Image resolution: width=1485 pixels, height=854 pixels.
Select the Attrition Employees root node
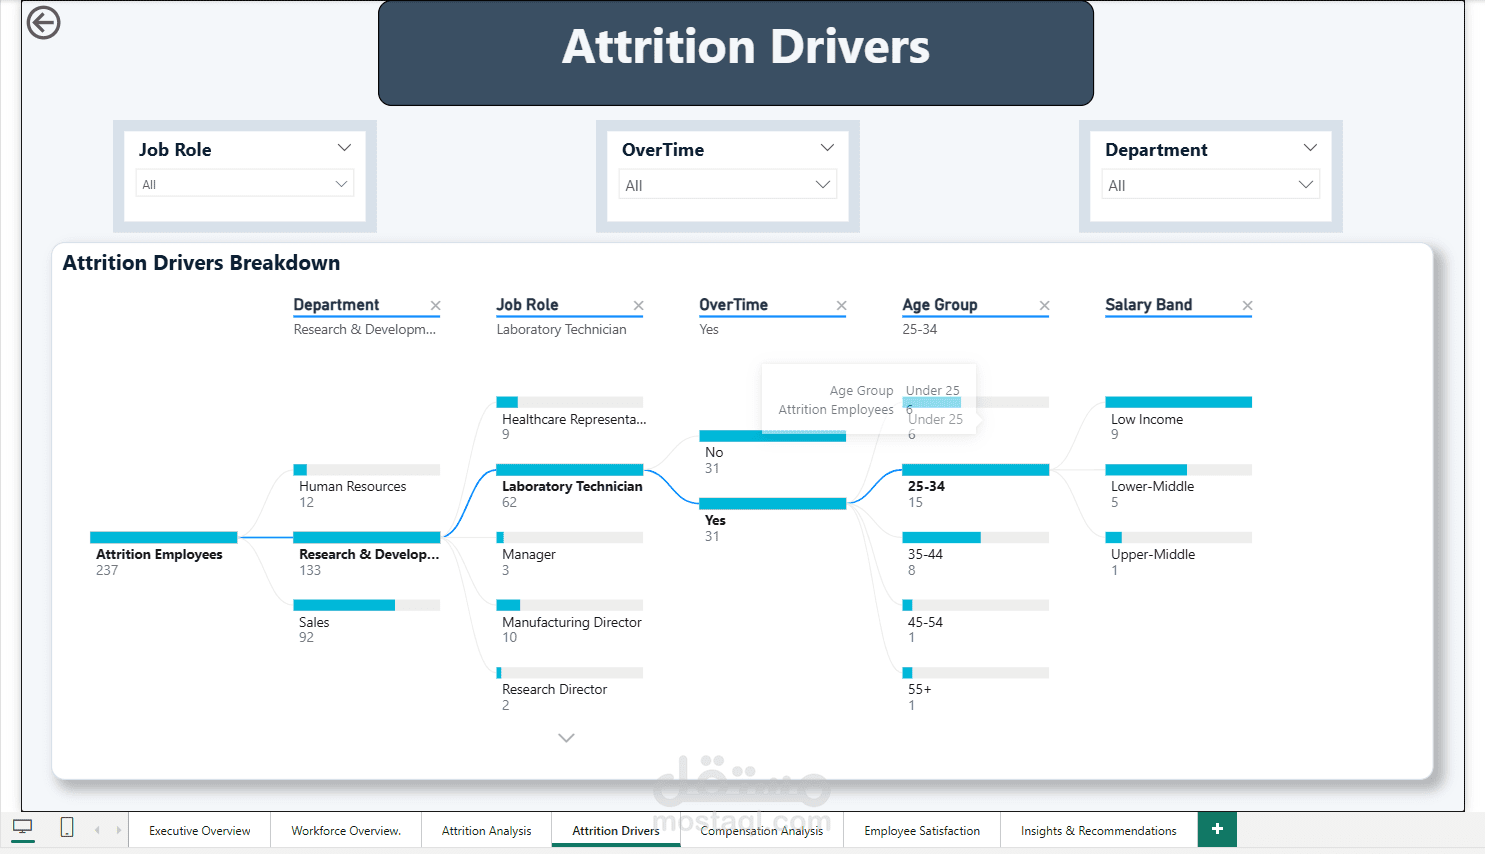click(x=163, y=554)
